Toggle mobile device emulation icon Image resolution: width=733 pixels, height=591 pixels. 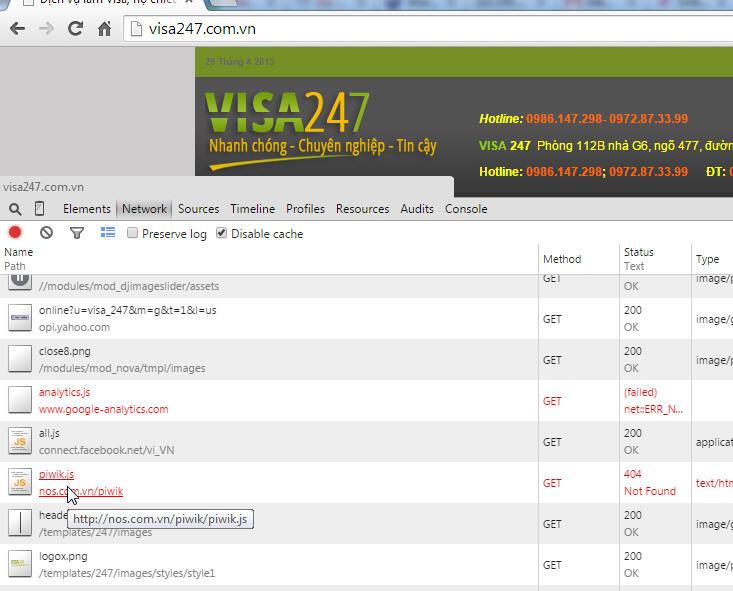40,209
